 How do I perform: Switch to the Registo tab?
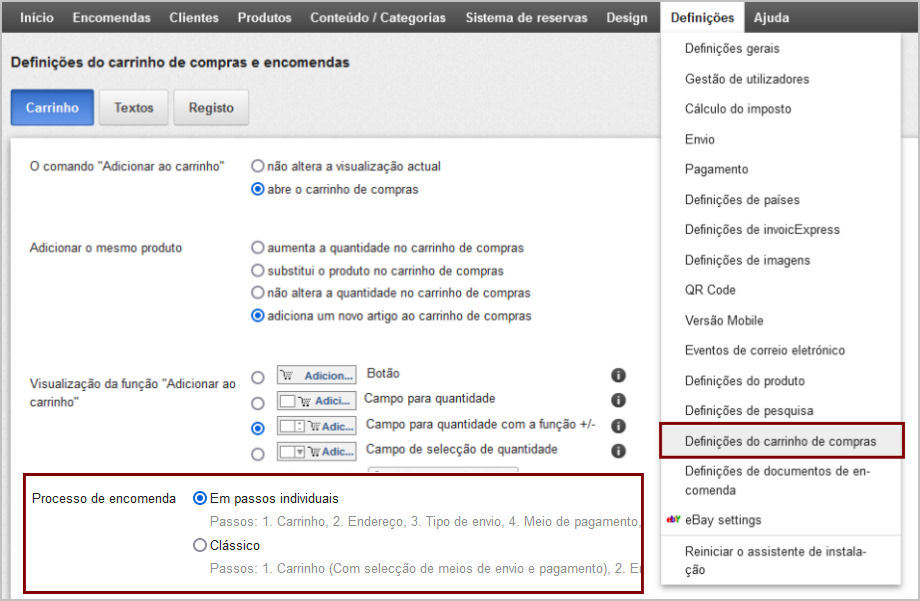(211, 107)
